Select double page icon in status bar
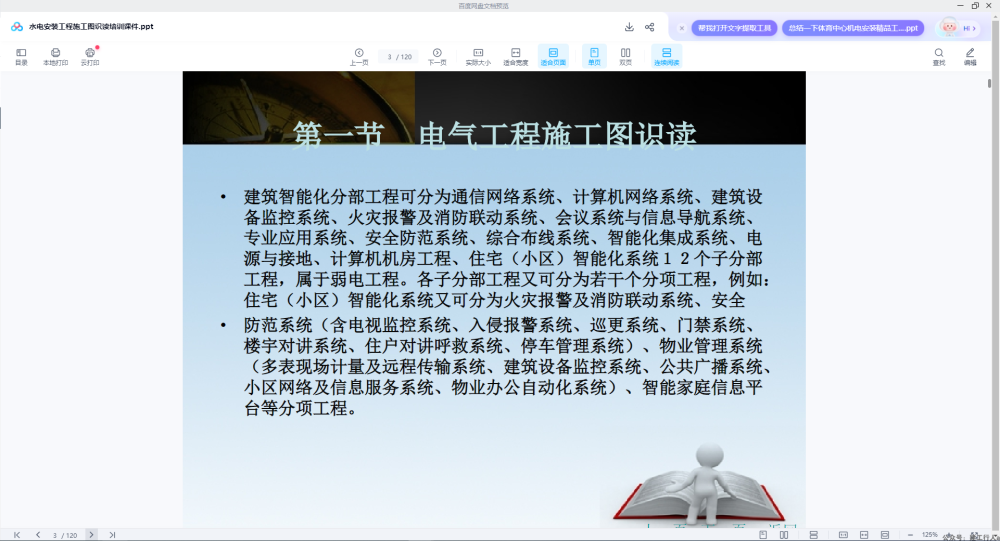1000x541 pixels. pyautogui.click(x=784, y=535)
